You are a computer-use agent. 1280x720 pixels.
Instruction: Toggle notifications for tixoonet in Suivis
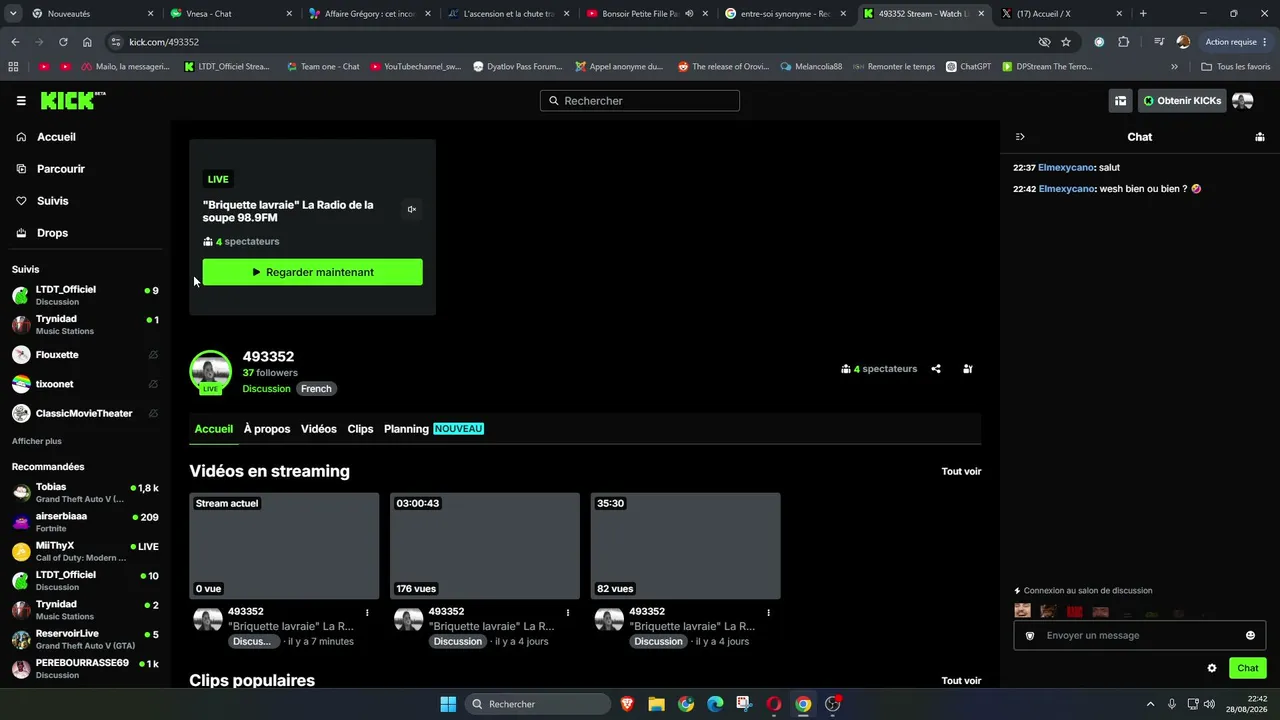pyautogui.click(x=153, y=384)
